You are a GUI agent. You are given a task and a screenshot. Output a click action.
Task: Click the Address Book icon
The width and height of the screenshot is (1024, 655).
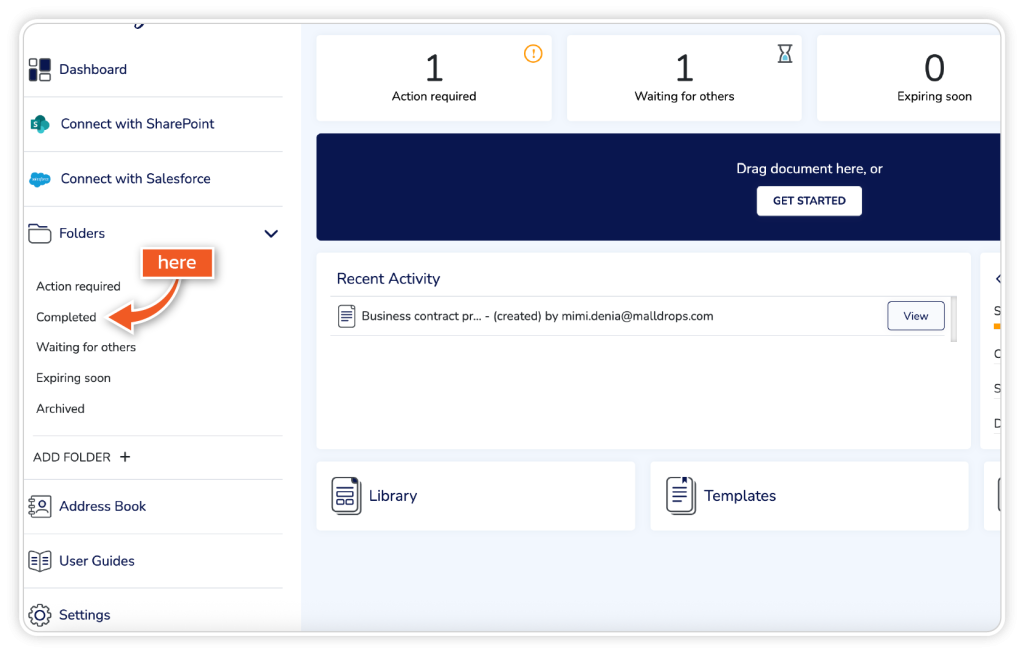coord(40,506)
